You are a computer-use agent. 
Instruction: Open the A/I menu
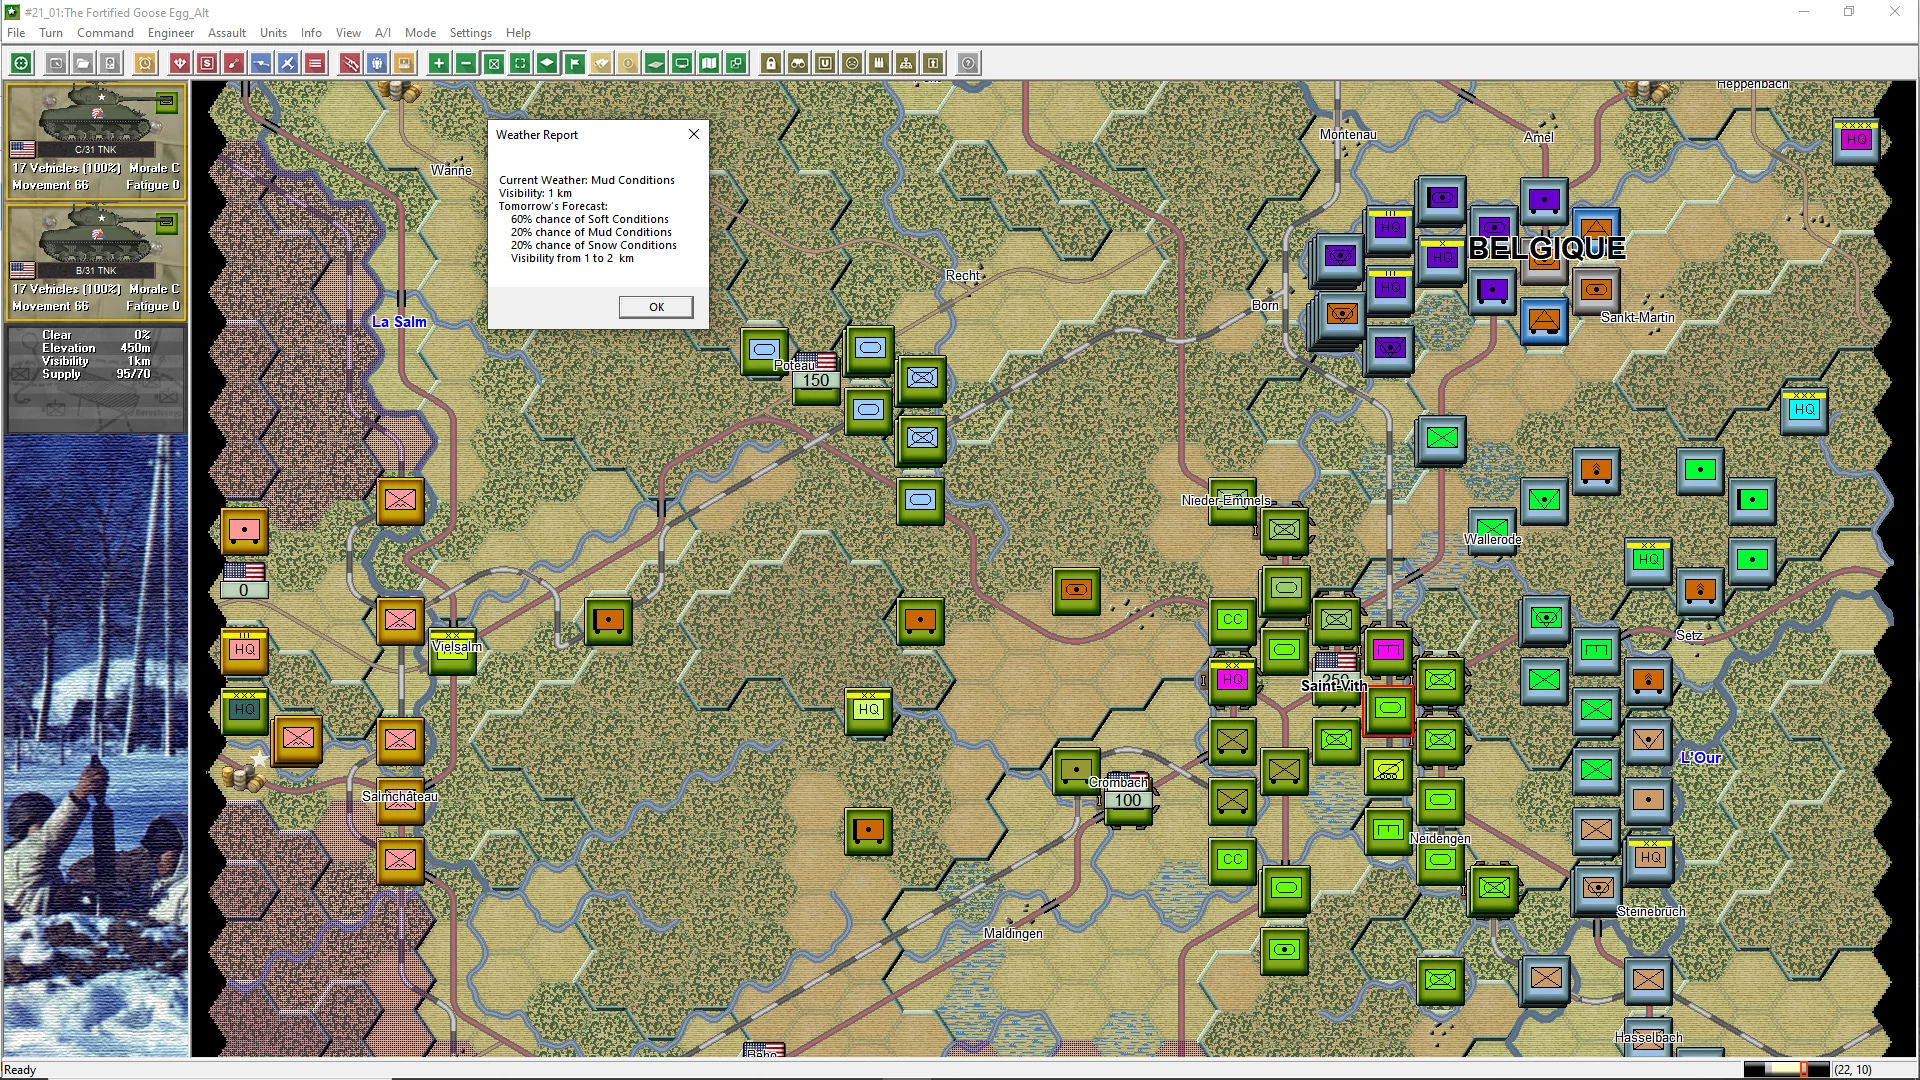coord(382,32)
